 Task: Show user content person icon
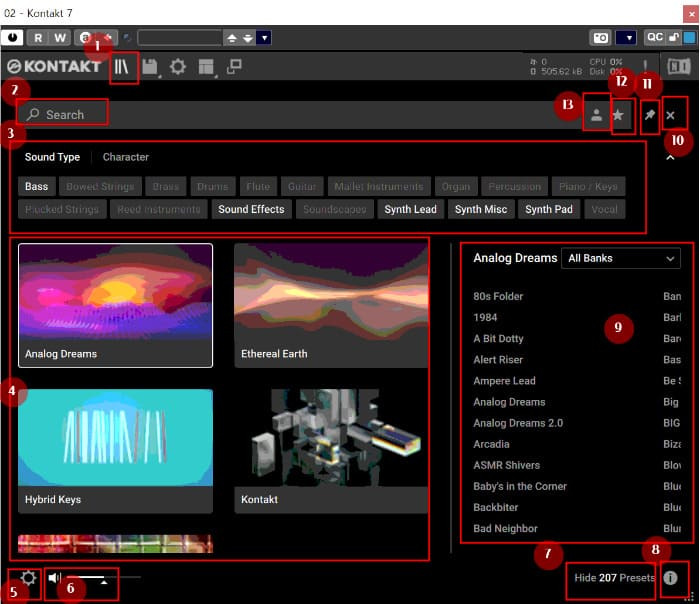click(596, 115)
